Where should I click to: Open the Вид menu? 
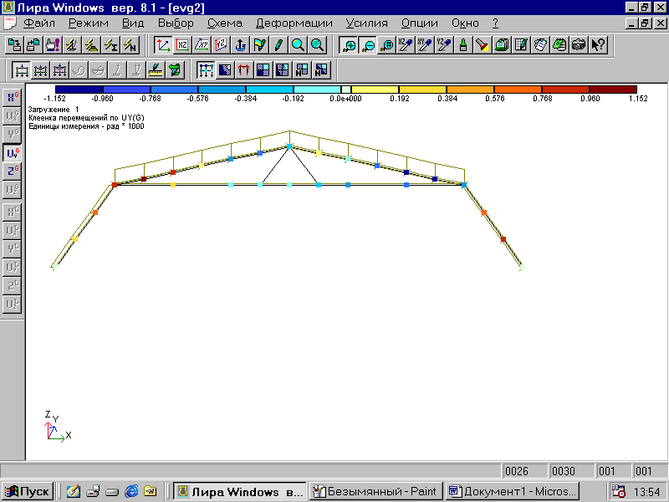coord(133,23)
